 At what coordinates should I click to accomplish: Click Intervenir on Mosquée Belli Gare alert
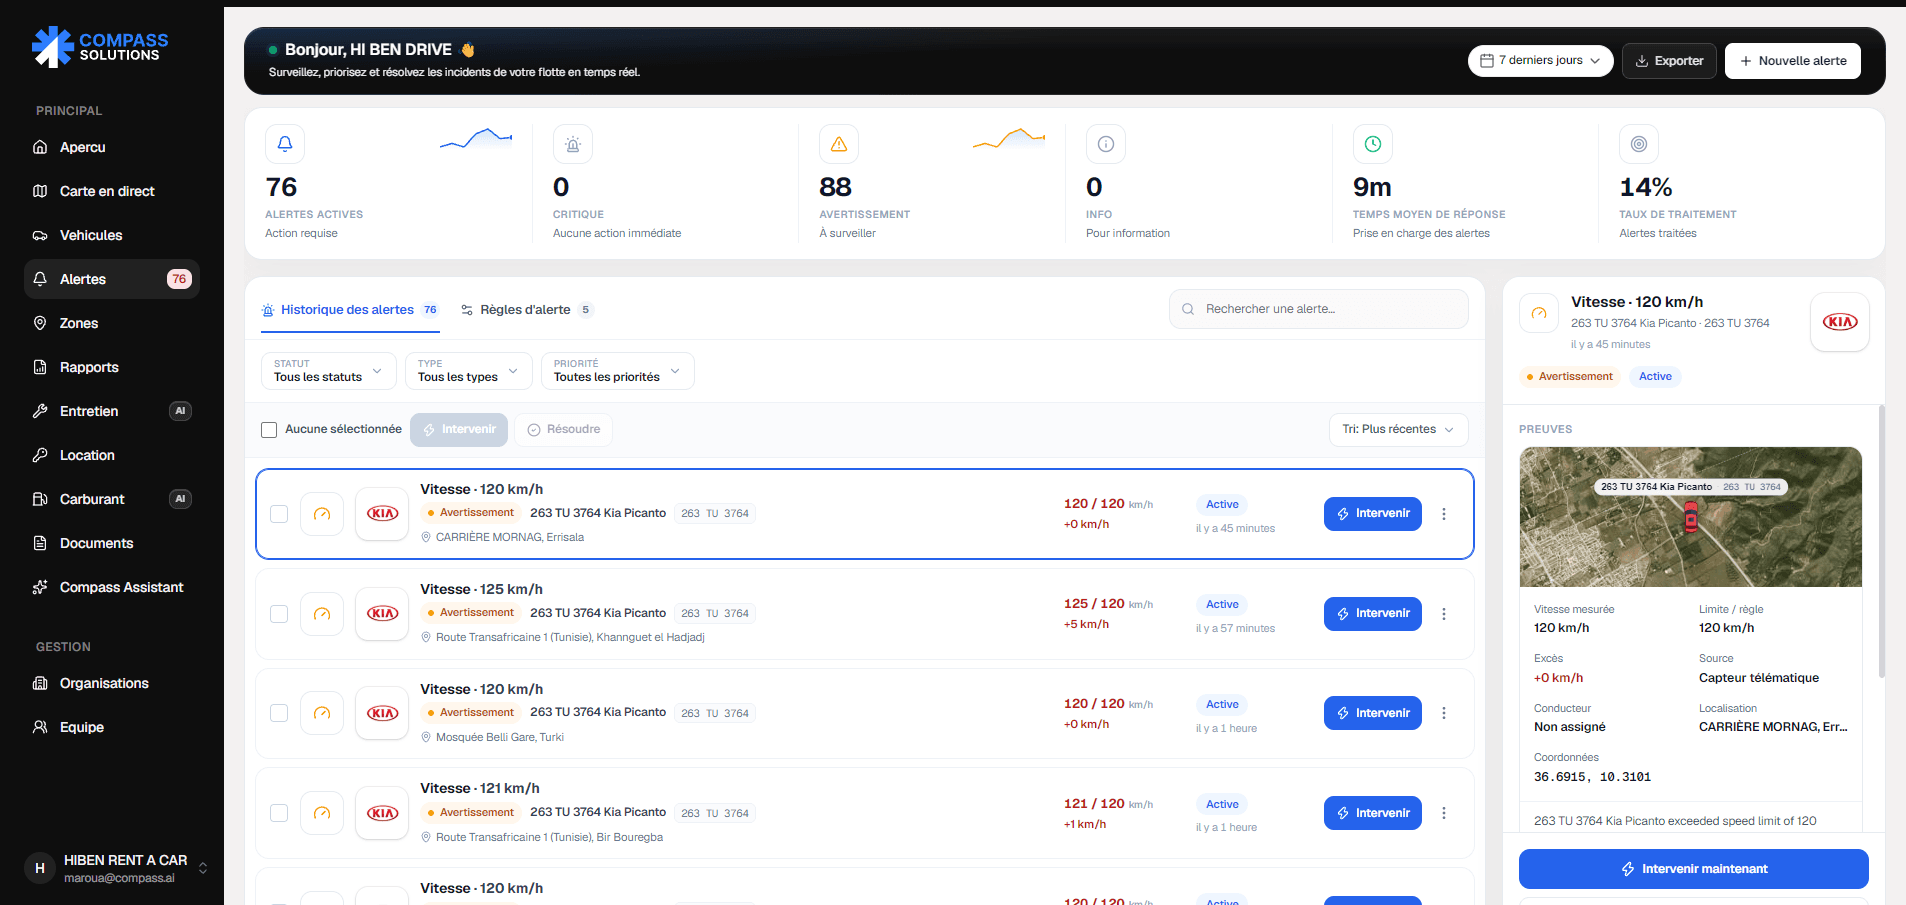point(1373,713)
